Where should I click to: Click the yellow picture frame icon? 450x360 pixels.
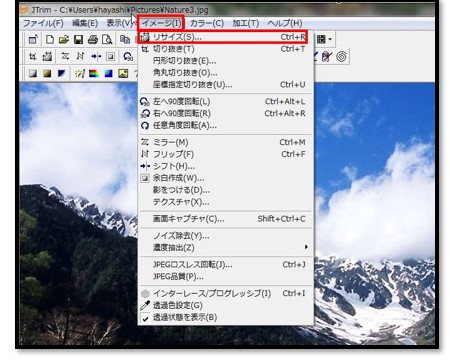coord(123,73)
